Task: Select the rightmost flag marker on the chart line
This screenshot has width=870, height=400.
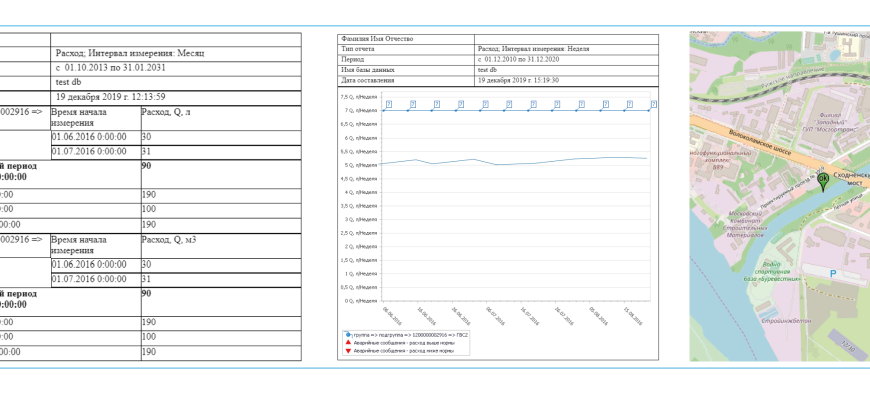Action: tap(653, 104)
